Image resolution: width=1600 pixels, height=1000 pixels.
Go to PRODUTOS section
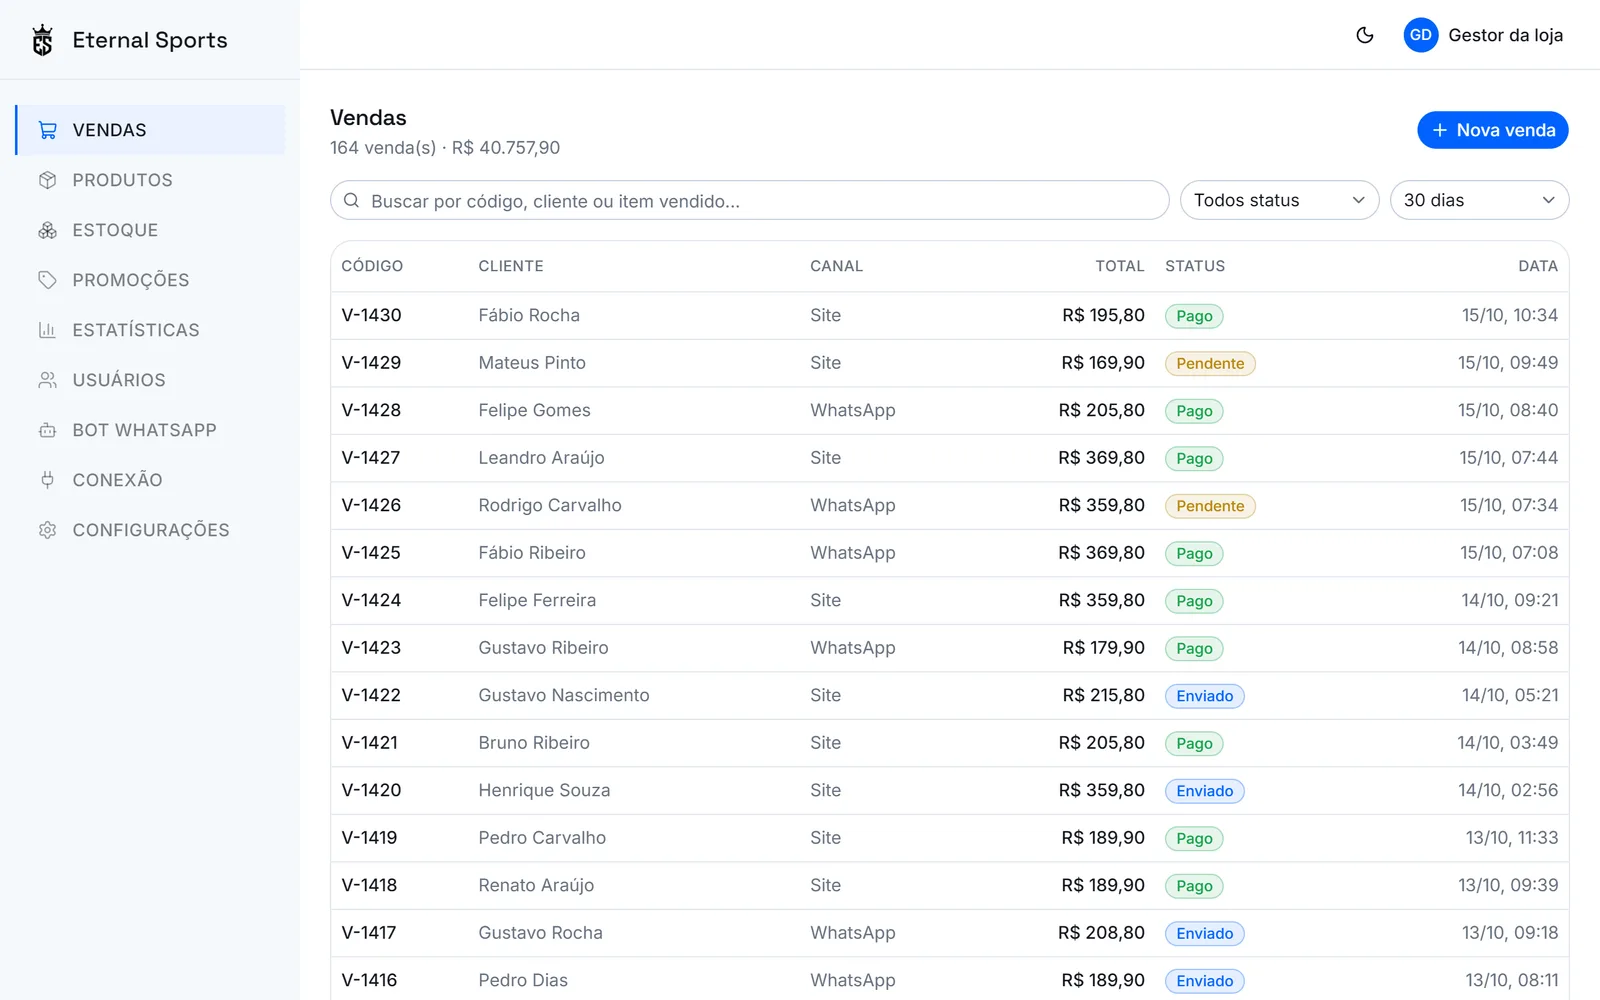[150, 180]
